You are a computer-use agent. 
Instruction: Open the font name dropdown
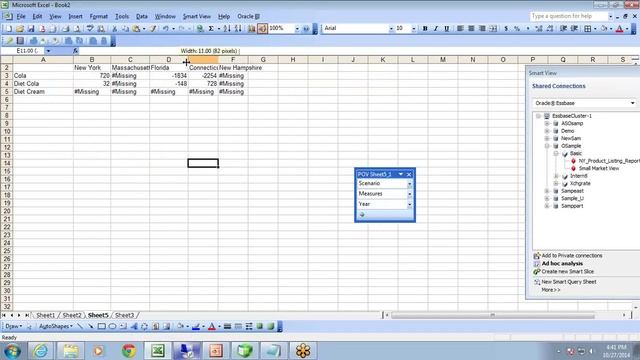(x=391, y=29)
